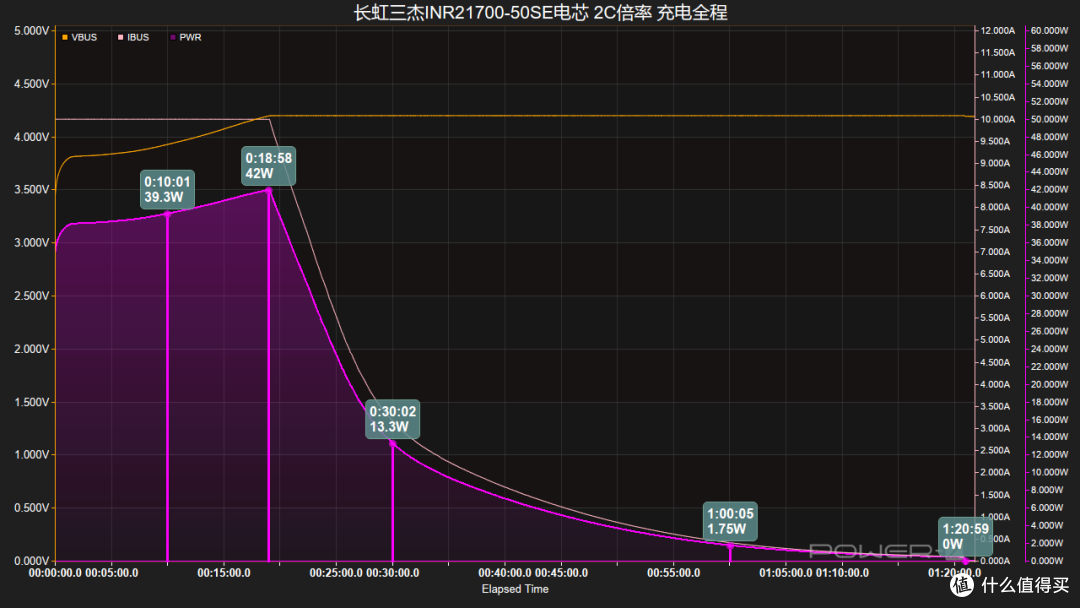Select the 0:10:01 39.3W marker label
The width and height of the screenshot is (1080, 608).
click(167, 189)
